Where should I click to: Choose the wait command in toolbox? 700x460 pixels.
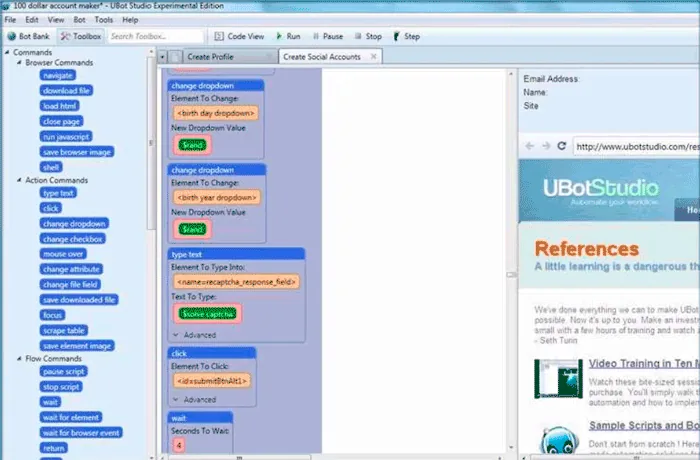tap(50, 402)
